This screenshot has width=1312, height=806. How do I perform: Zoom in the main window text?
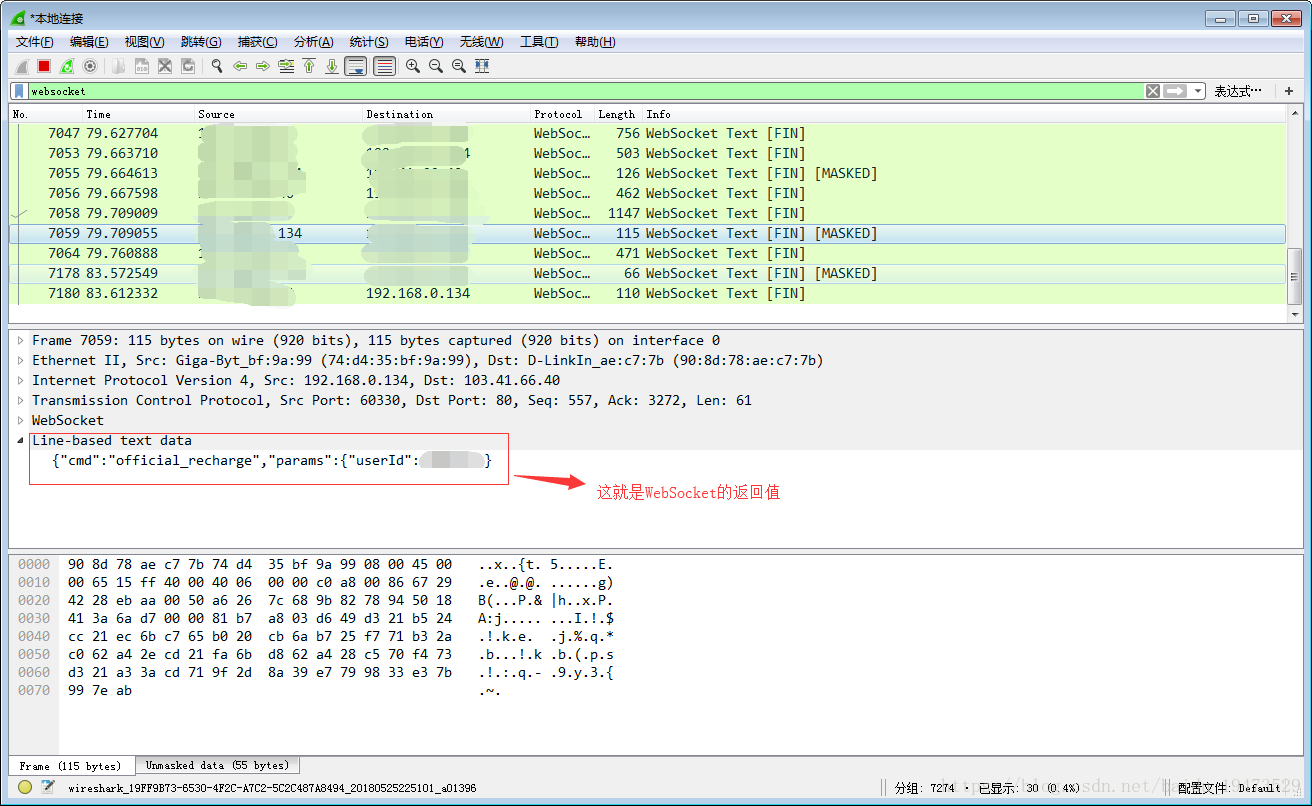pyautogui.click(x=413, y=66)
